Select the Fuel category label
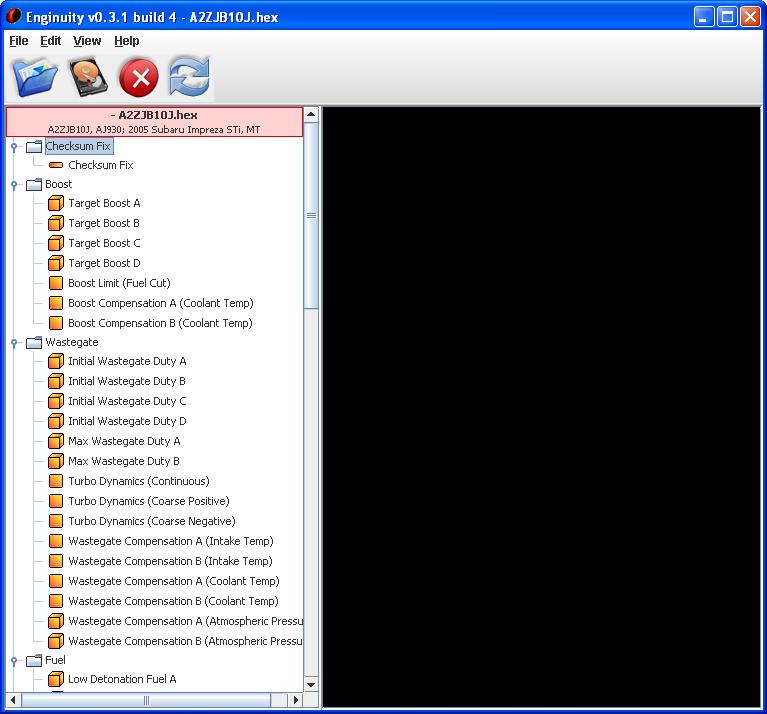 55,660
